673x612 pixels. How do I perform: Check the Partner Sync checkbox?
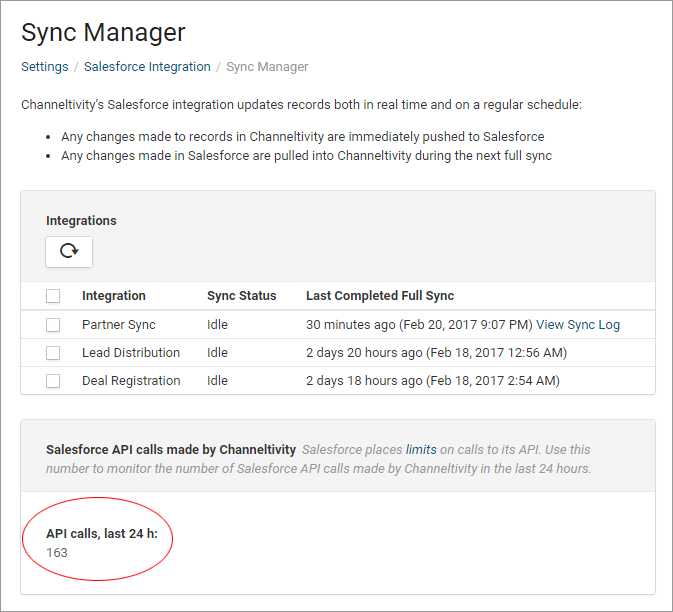click(x=53, y=325)
